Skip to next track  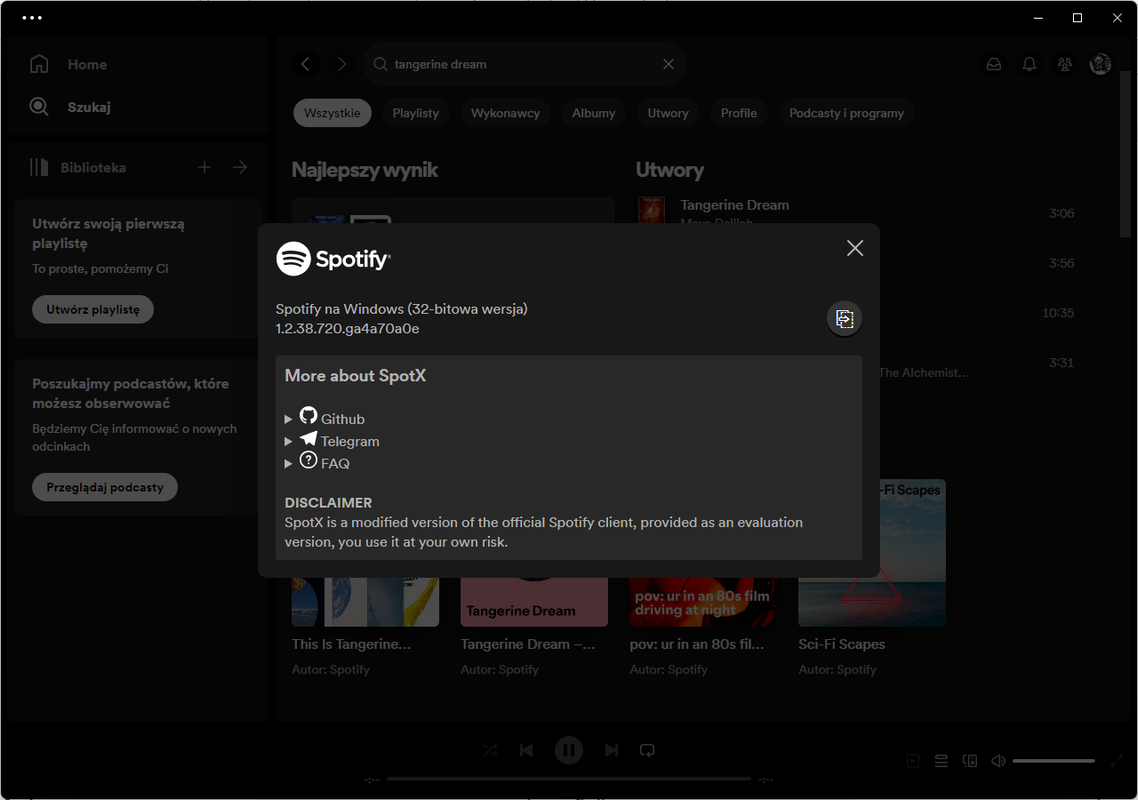point(611,751)
